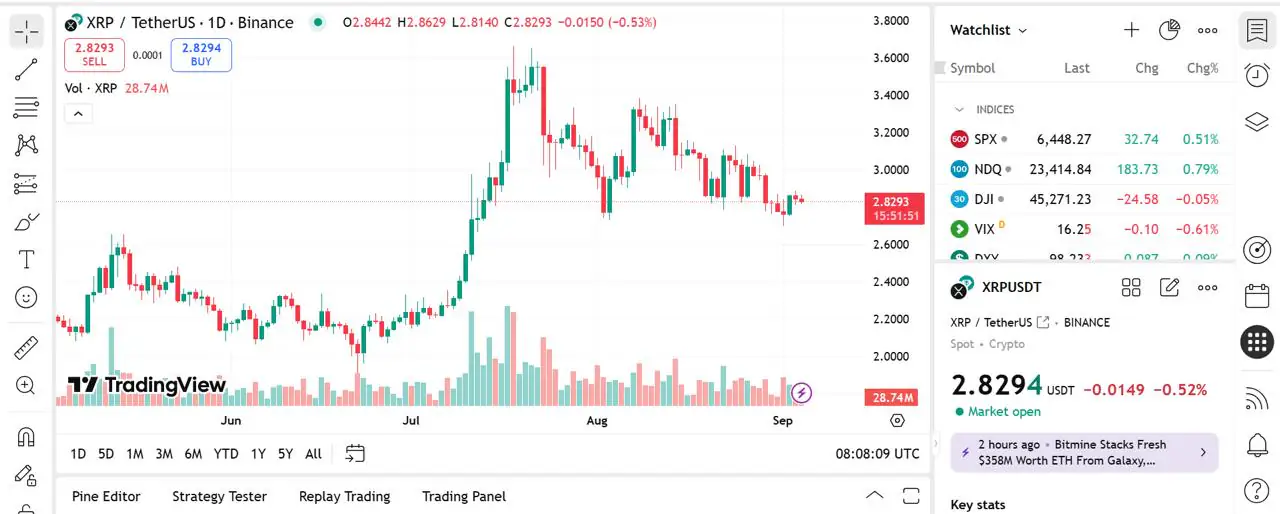Image resolution: width=1280 pixels, height=514 pixels.
Task: Open the text annotation tool
Action: pos(26,260)
